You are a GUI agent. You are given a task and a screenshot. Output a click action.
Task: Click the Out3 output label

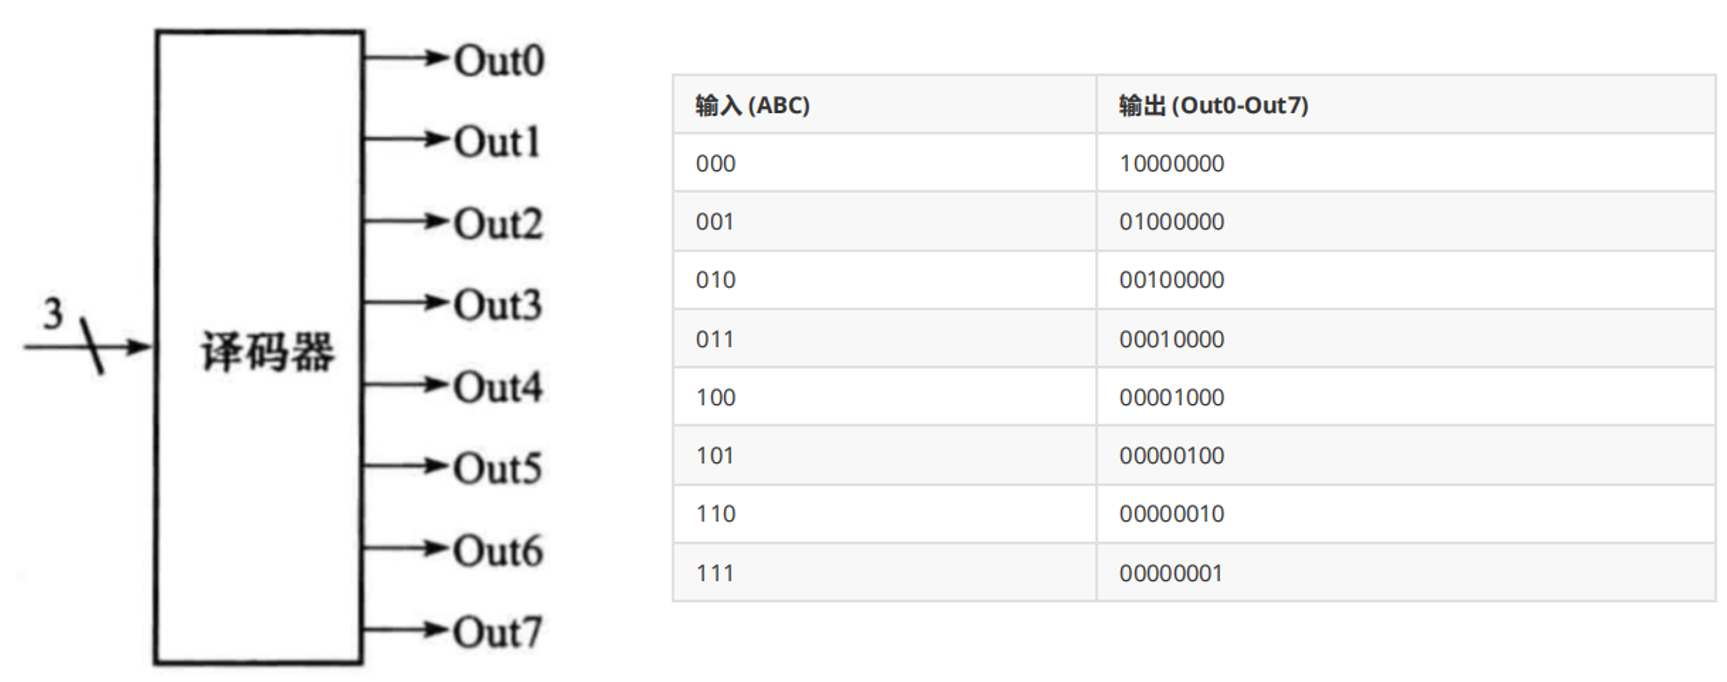[x=498, y=305]
